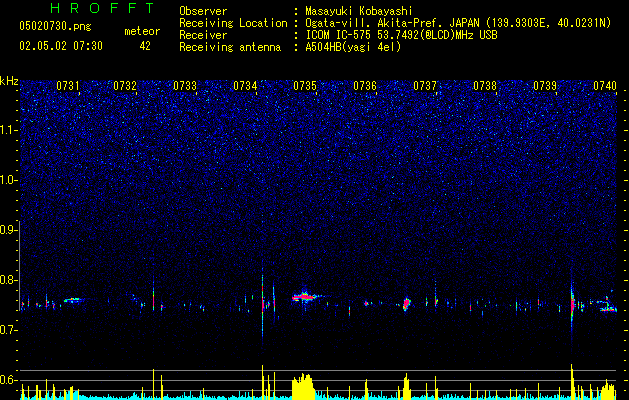Screen dimensions: 629x400
Task: Click the 0738 time marker
Action: point(485,86)
